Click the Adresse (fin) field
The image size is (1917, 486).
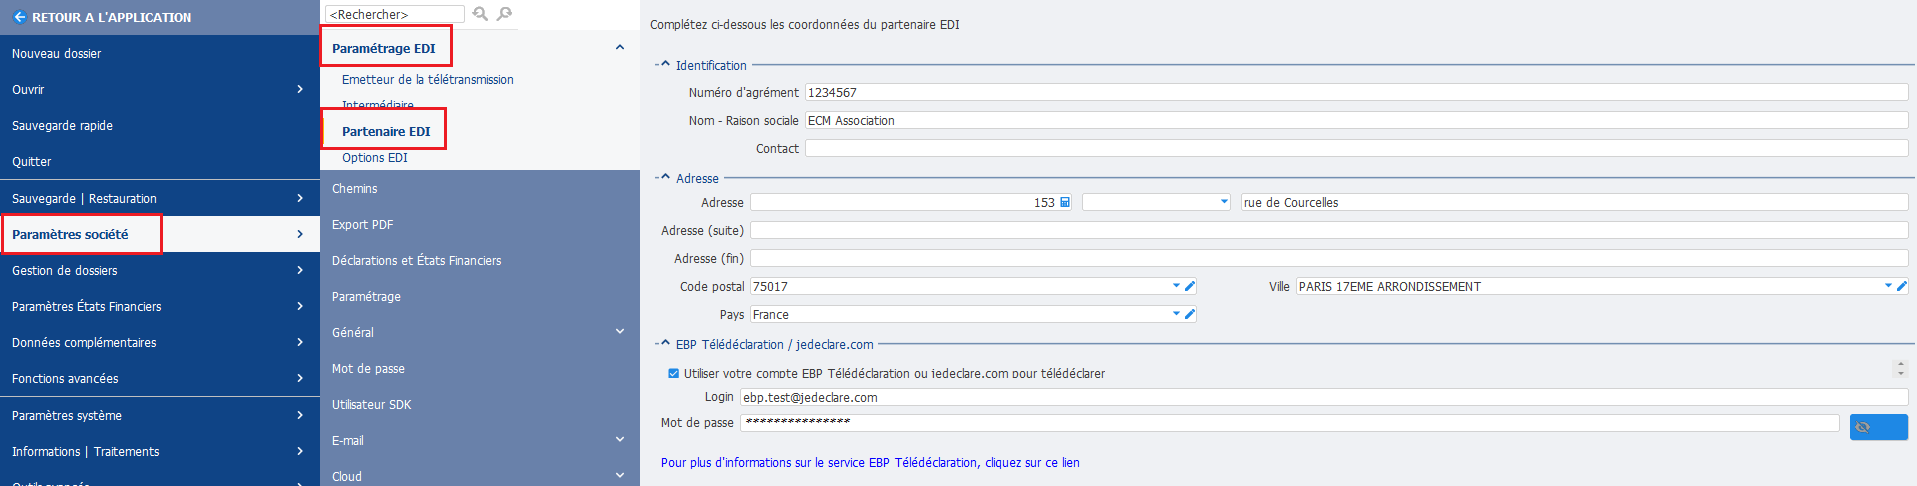tap(1329, 258)
